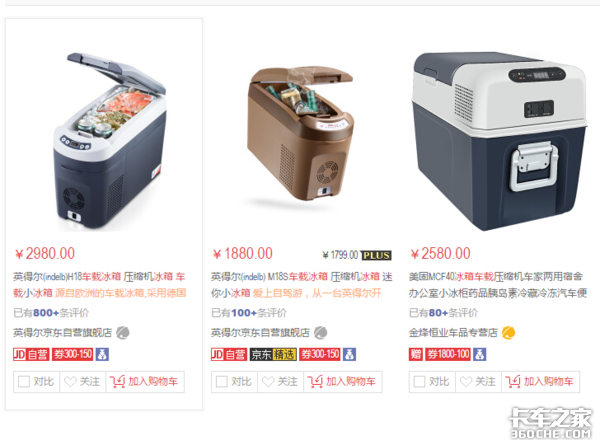Image resolution: width=600 pixels, height=445 pixels.
Task: Click the gray chat icon beside first 英得尔京东自营旗舰店
Action: tap(123, 333)
